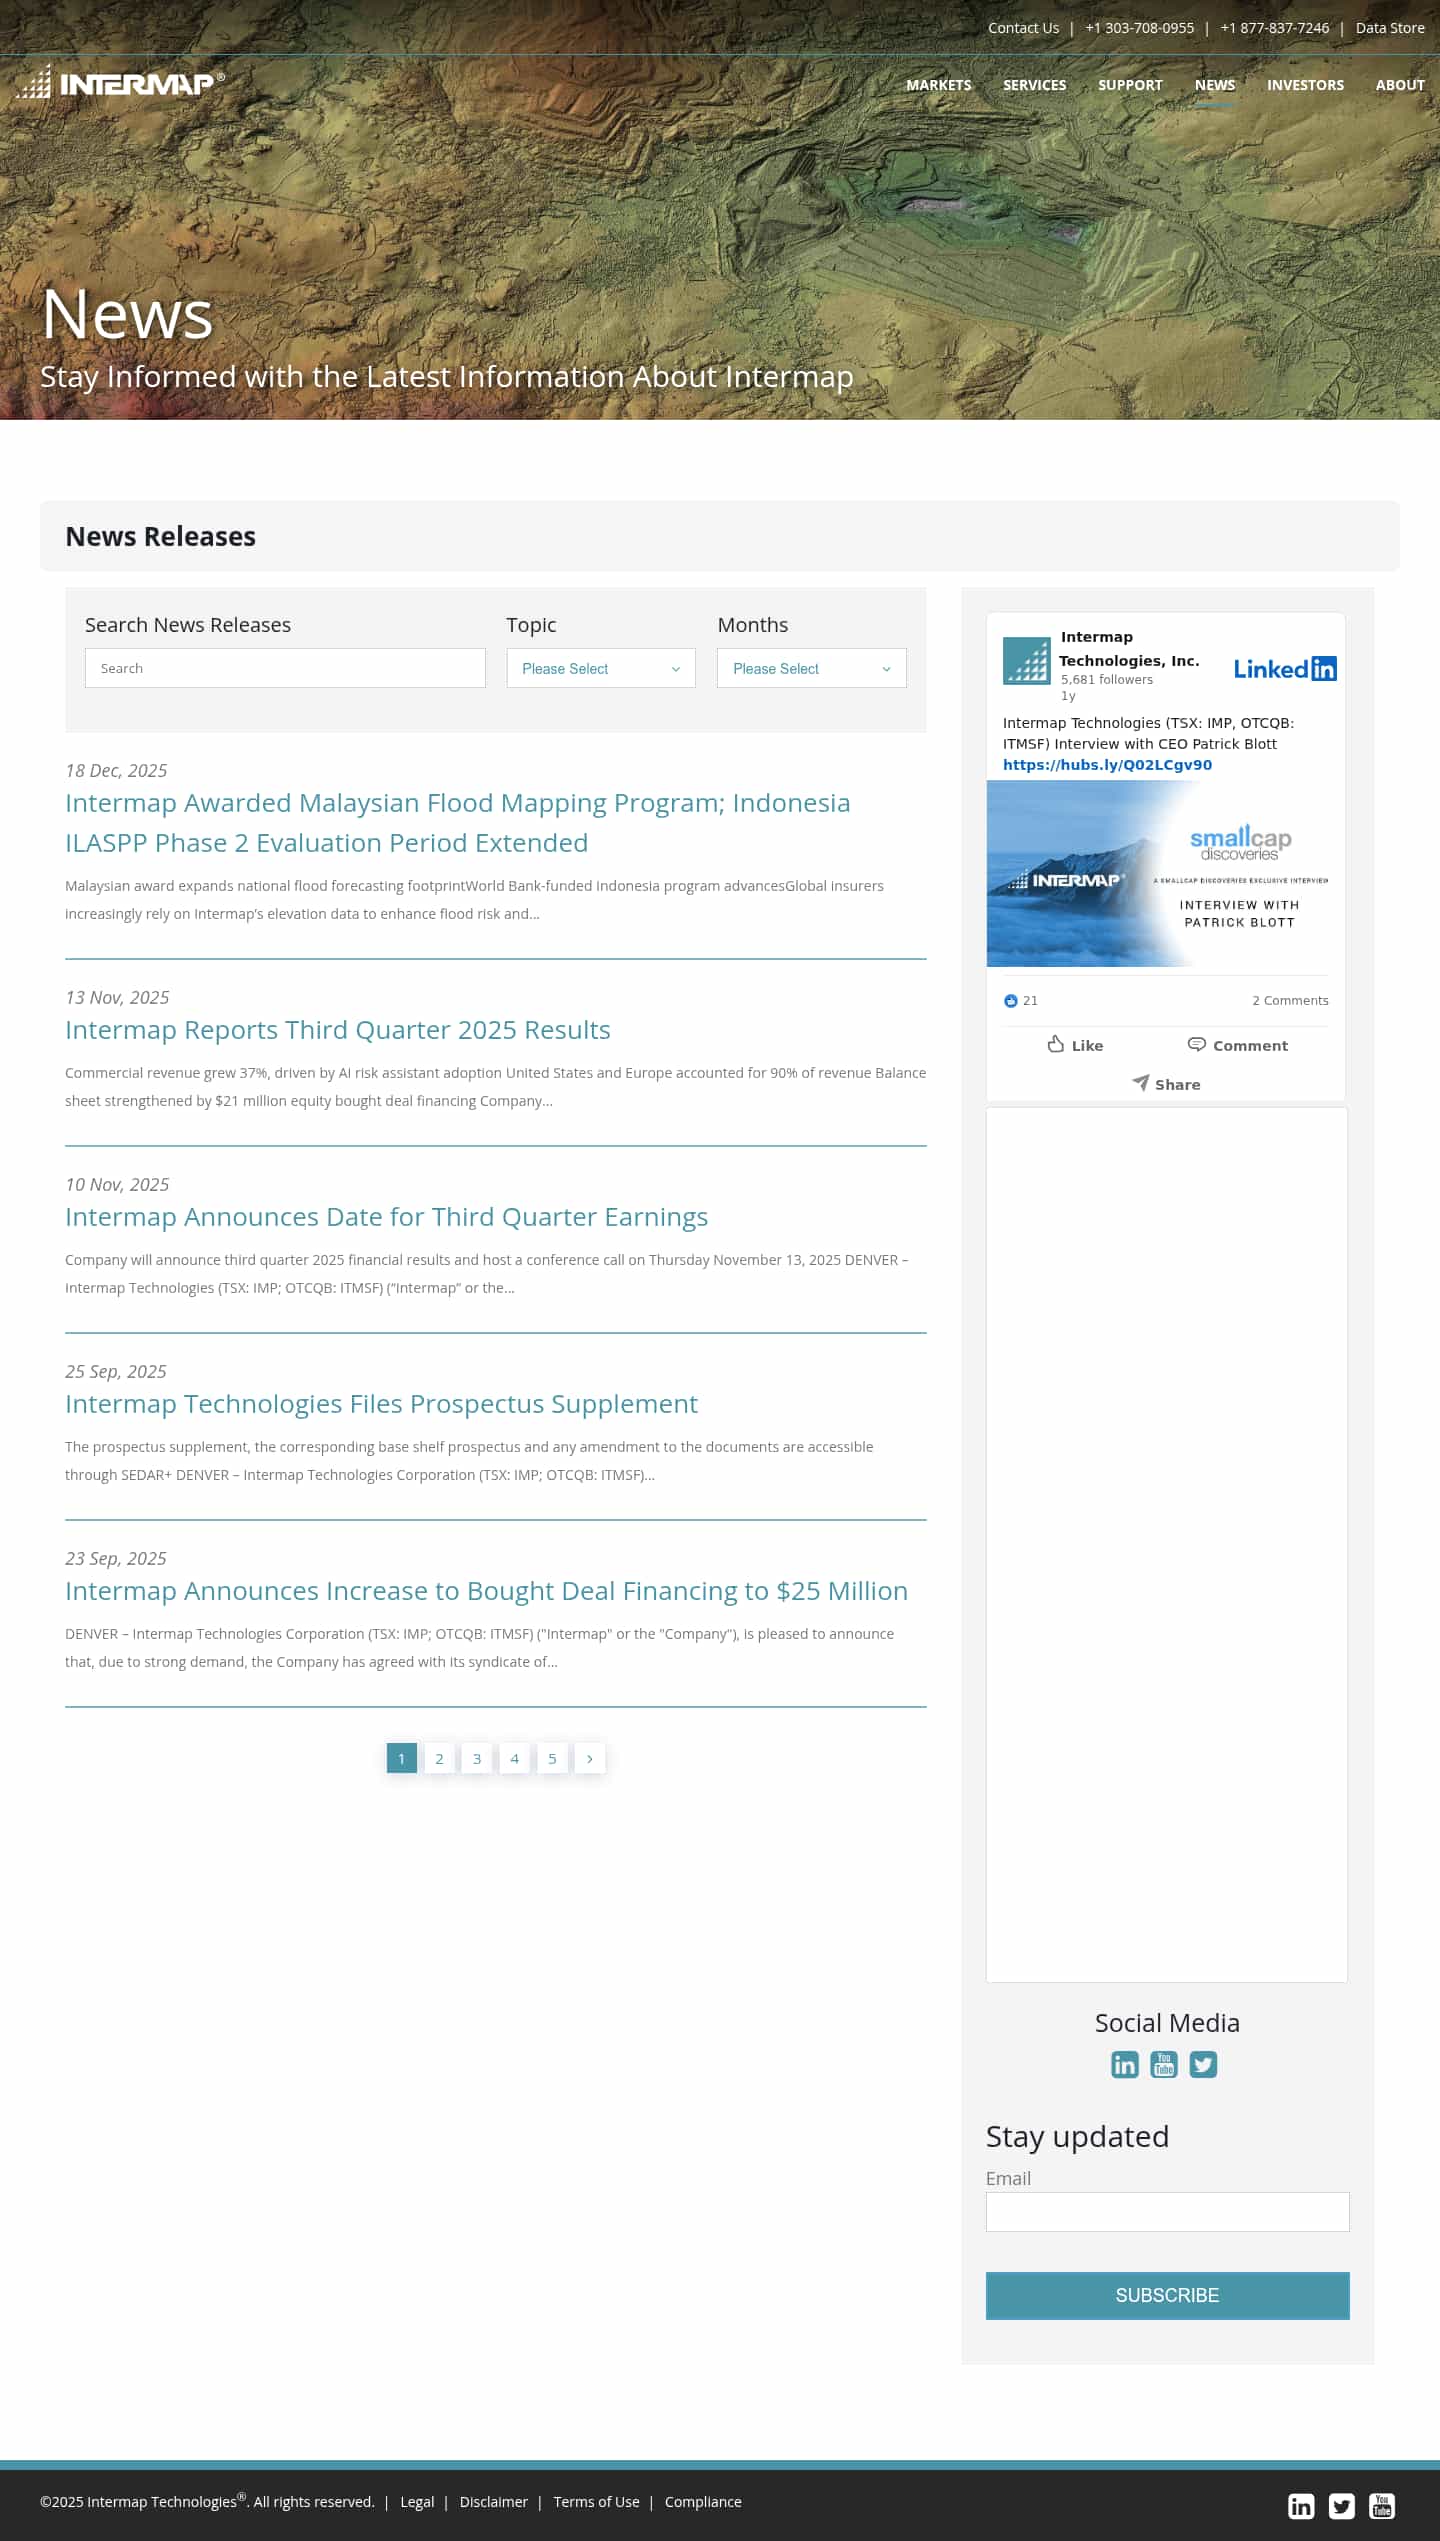The width and height of the screenshot is (1440, 2541).
Task: Open Malaysian Flood Mapping Program article
Action: (458, 823)
